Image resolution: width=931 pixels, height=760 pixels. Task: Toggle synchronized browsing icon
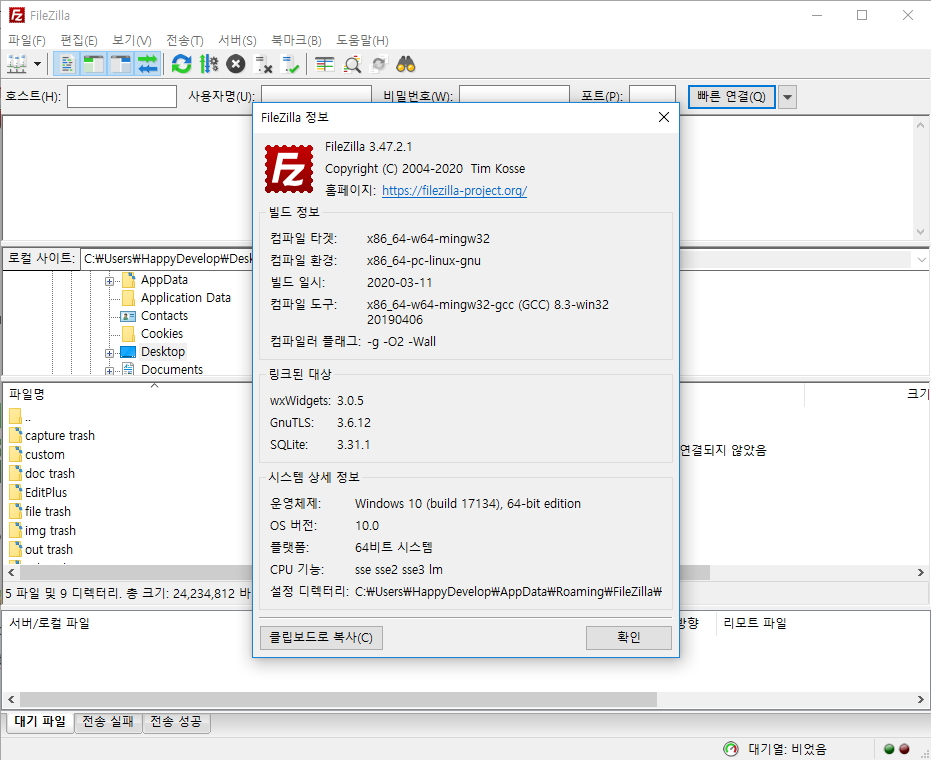tap(379, 64)
